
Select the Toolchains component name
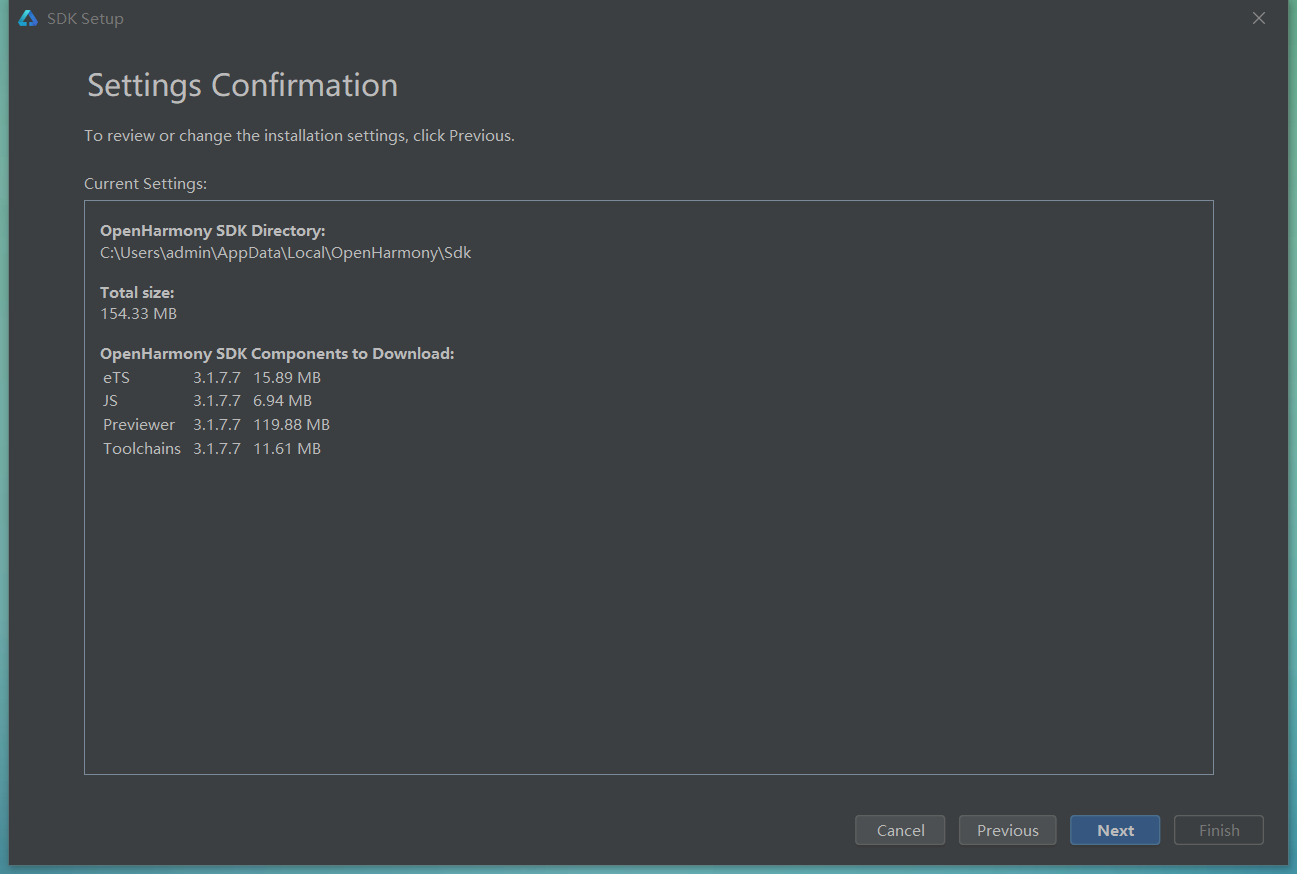click(142, 449)
